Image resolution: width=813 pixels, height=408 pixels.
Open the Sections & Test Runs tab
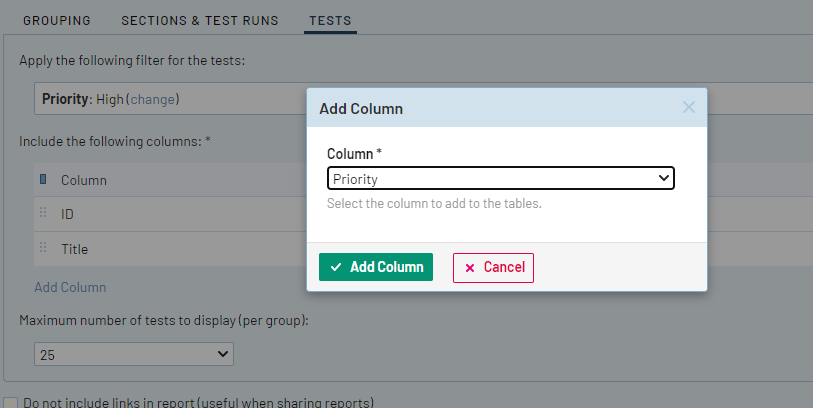coord(200,20)
